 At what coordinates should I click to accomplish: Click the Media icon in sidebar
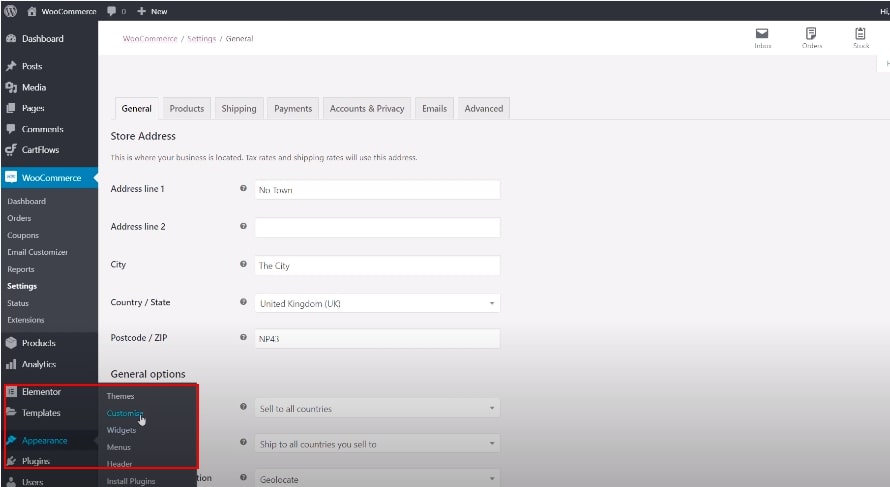click(11, 87)
